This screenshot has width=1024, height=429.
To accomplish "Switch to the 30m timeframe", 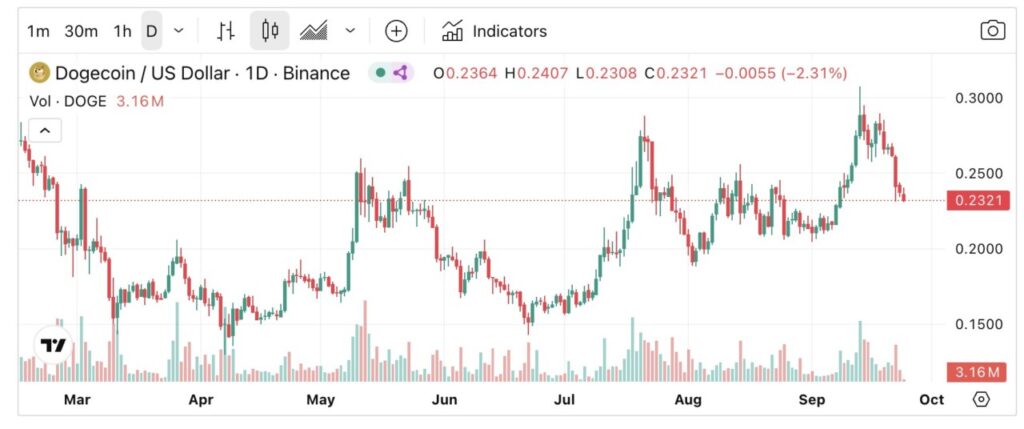I will 81,31.
